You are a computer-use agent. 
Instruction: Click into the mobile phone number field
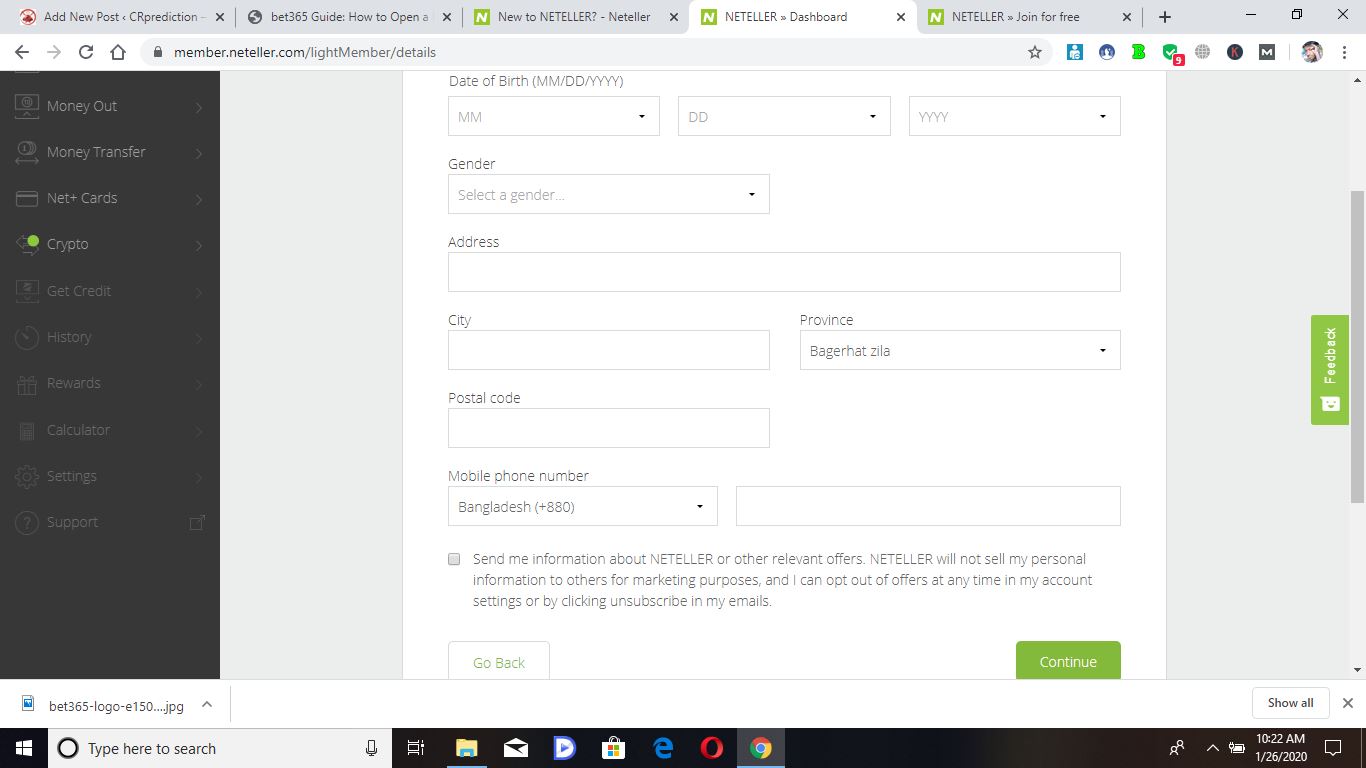click(928, 506)
